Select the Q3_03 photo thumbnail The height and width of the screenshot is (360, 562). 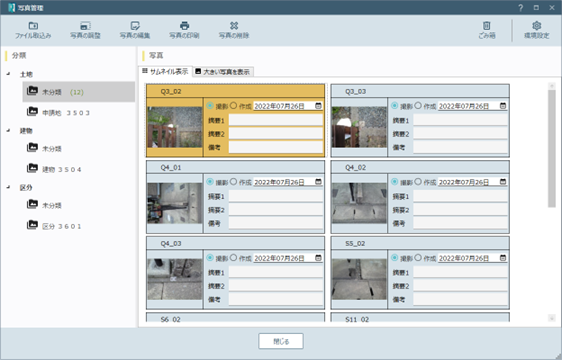pos(359,127)
